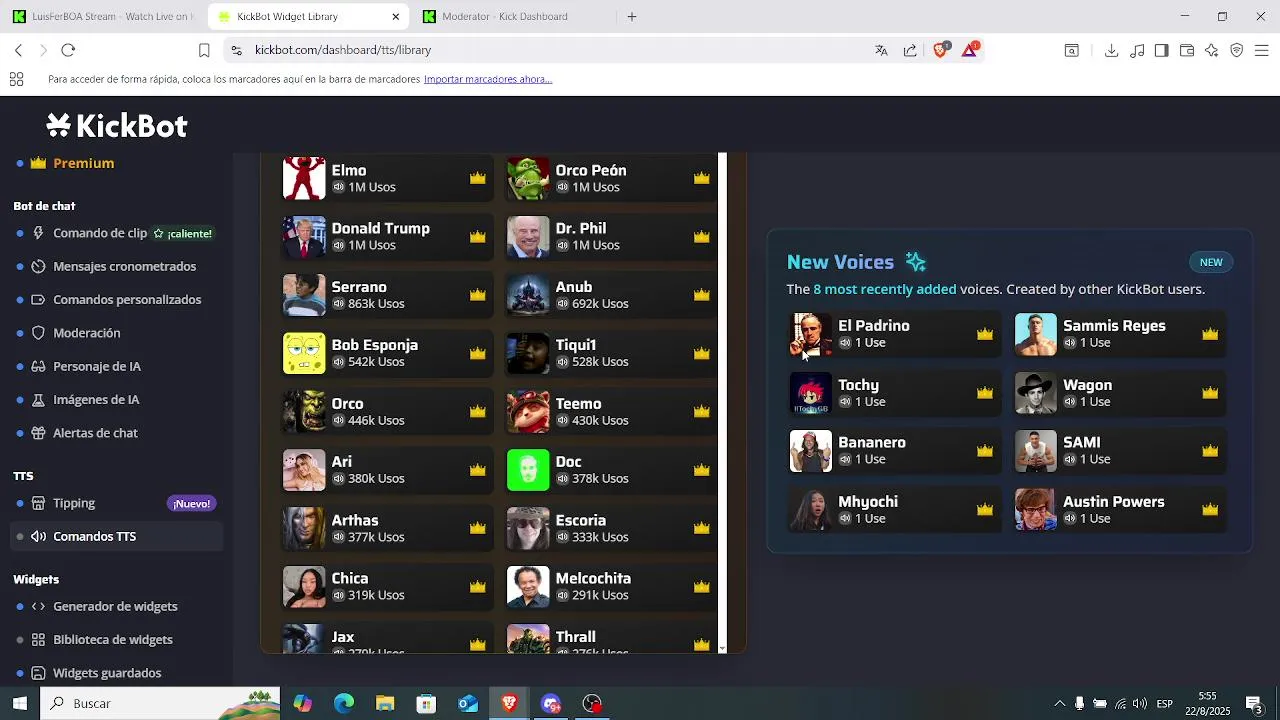Click the crown icon for Anub
Viewport: 1280px width, 720px height.
click(701, 295)
